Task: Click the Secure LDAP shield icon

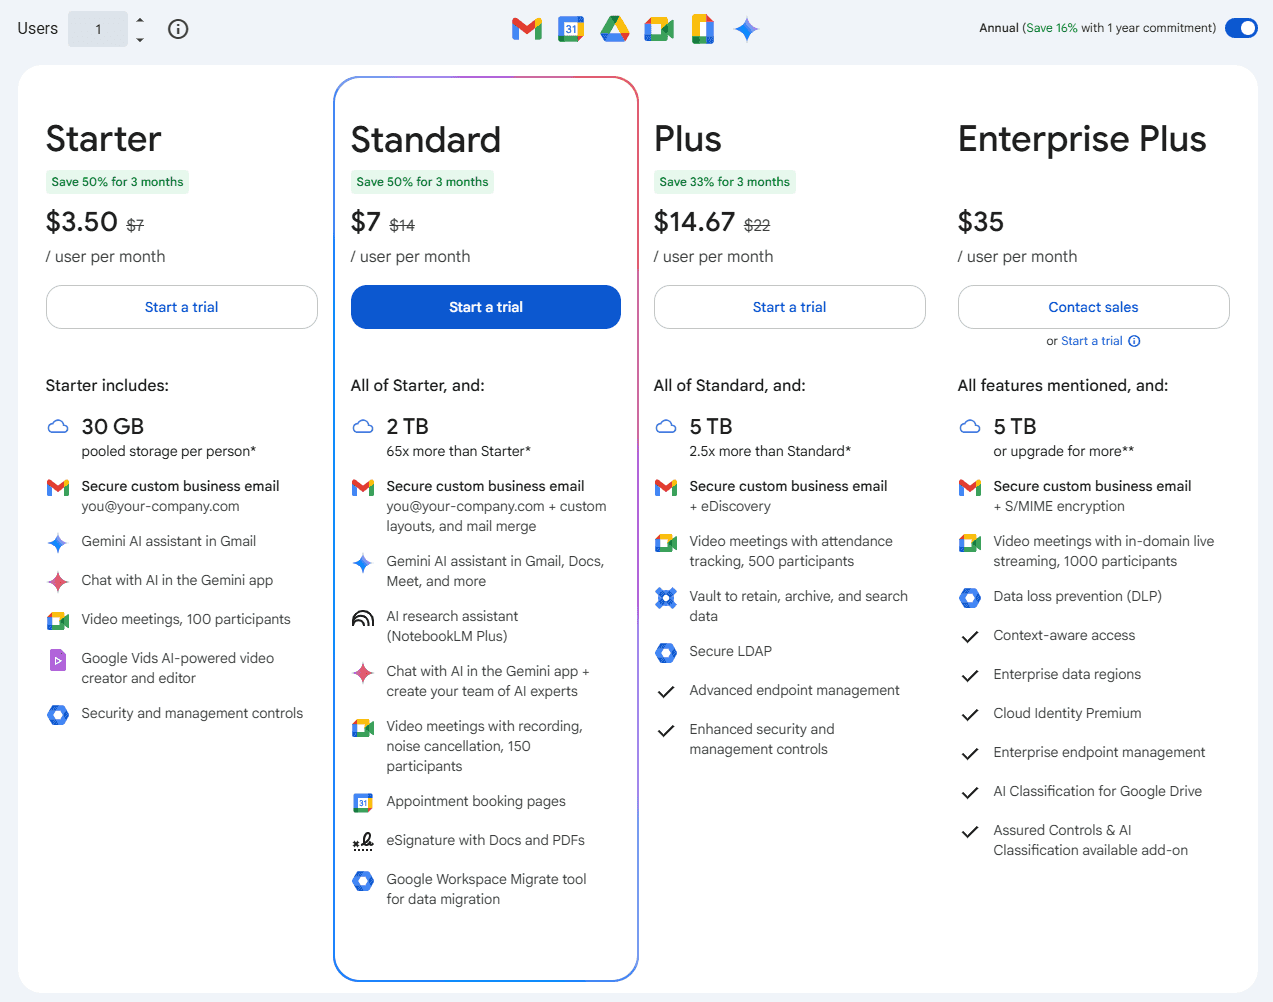Action: [666, 652]
